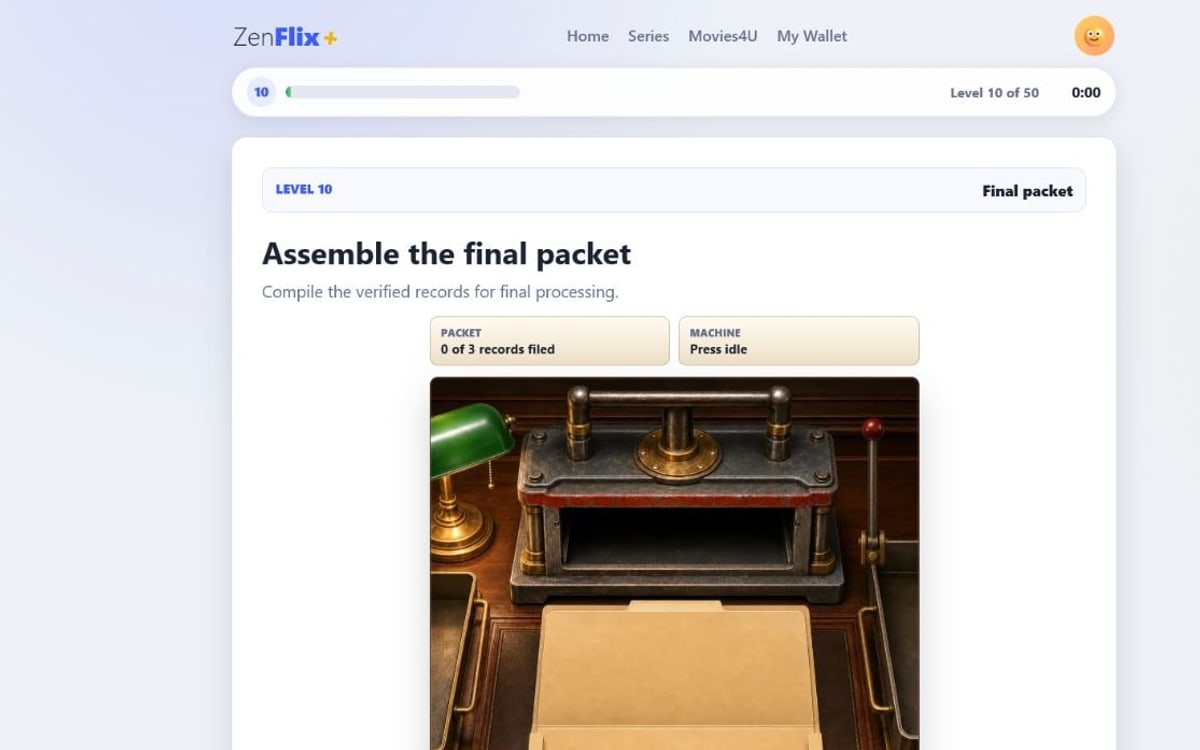Image resolution: width=1200 pixels, height=750 pixels.
Task: Open the Movies4U nav item
Action: pyautogui.click(x=722, y=36)
